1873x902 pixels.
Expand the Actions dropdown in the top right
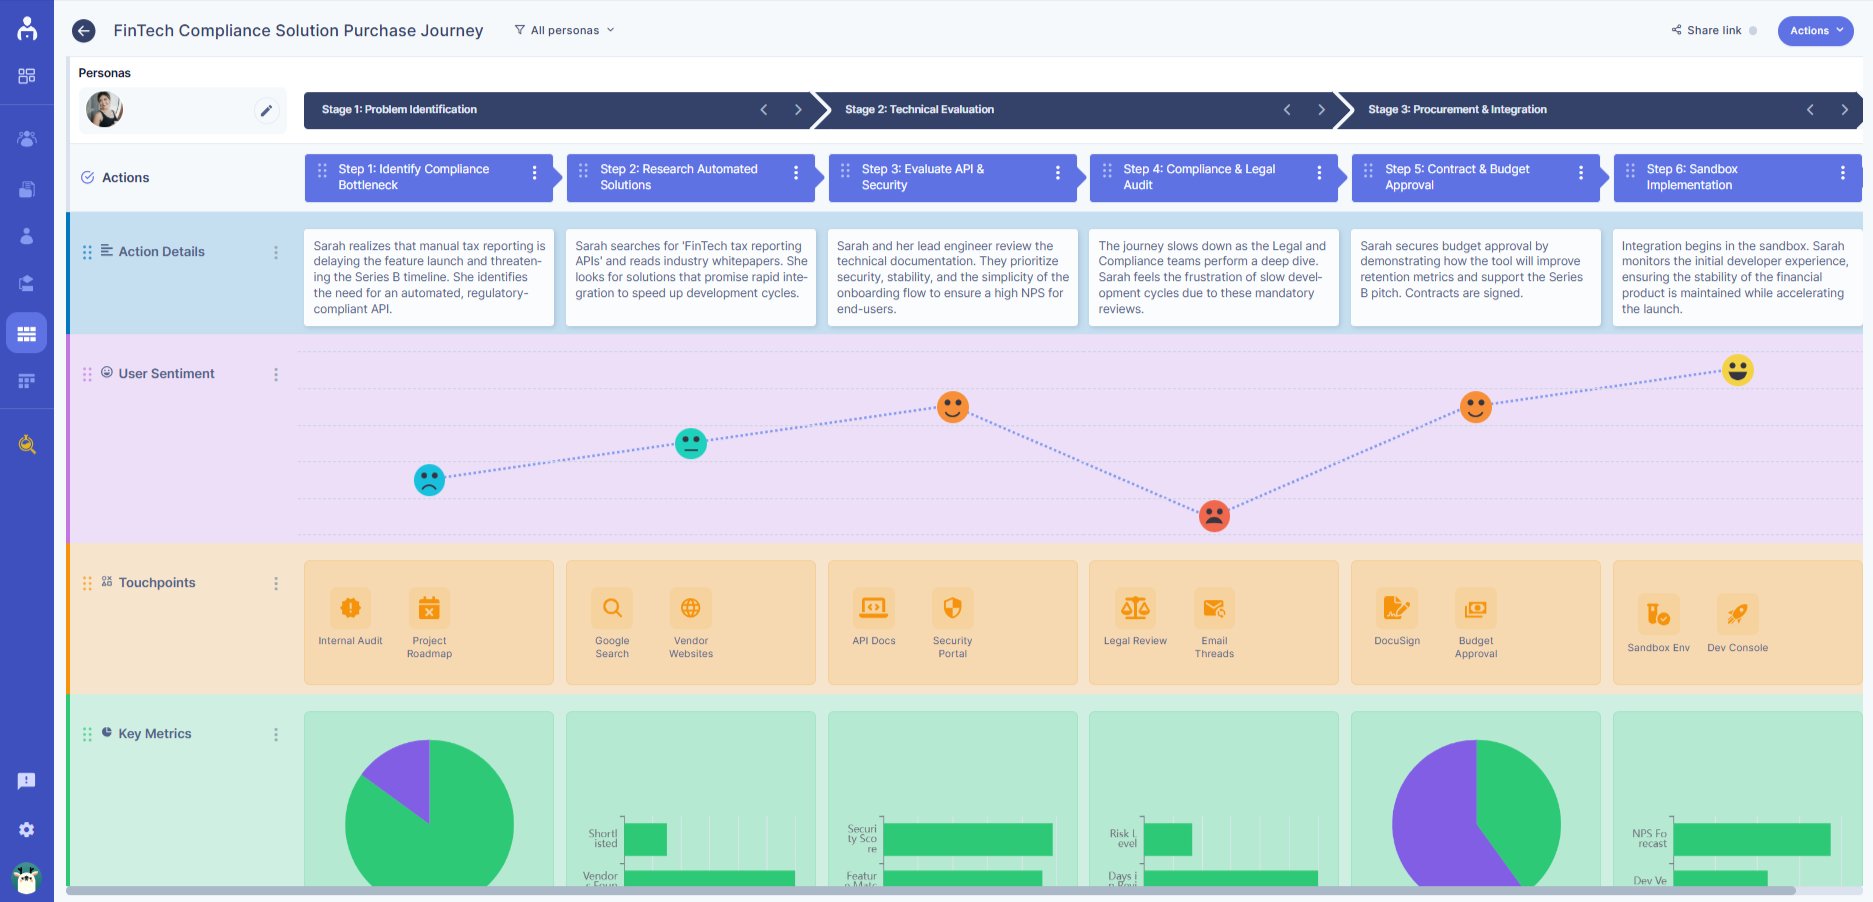[1815, 31]
